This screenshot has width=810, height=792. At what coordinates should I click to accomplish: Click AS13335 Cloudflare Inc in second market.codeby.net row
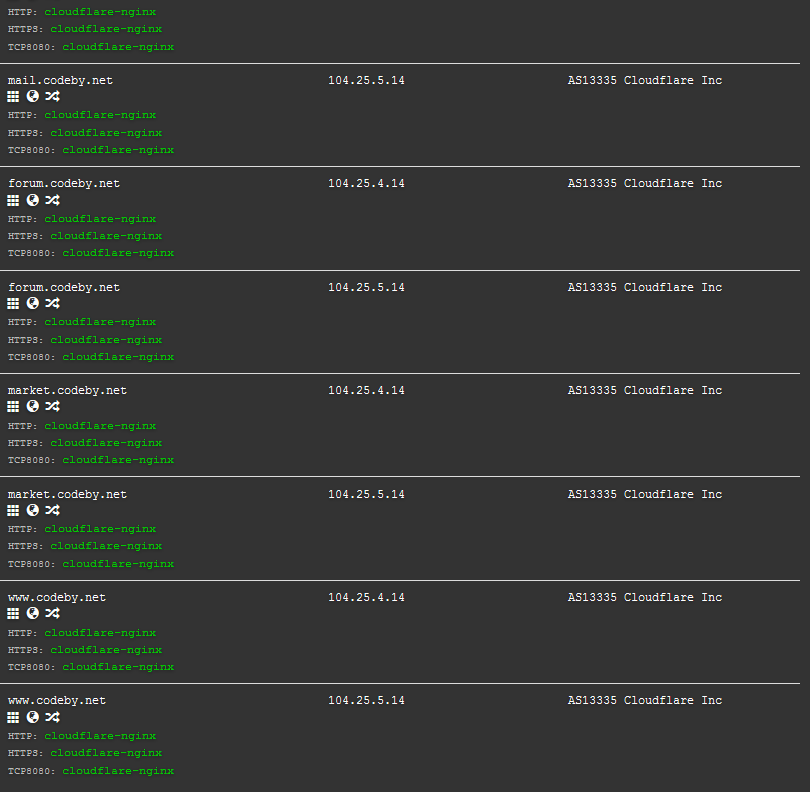(x=645, y=494)
